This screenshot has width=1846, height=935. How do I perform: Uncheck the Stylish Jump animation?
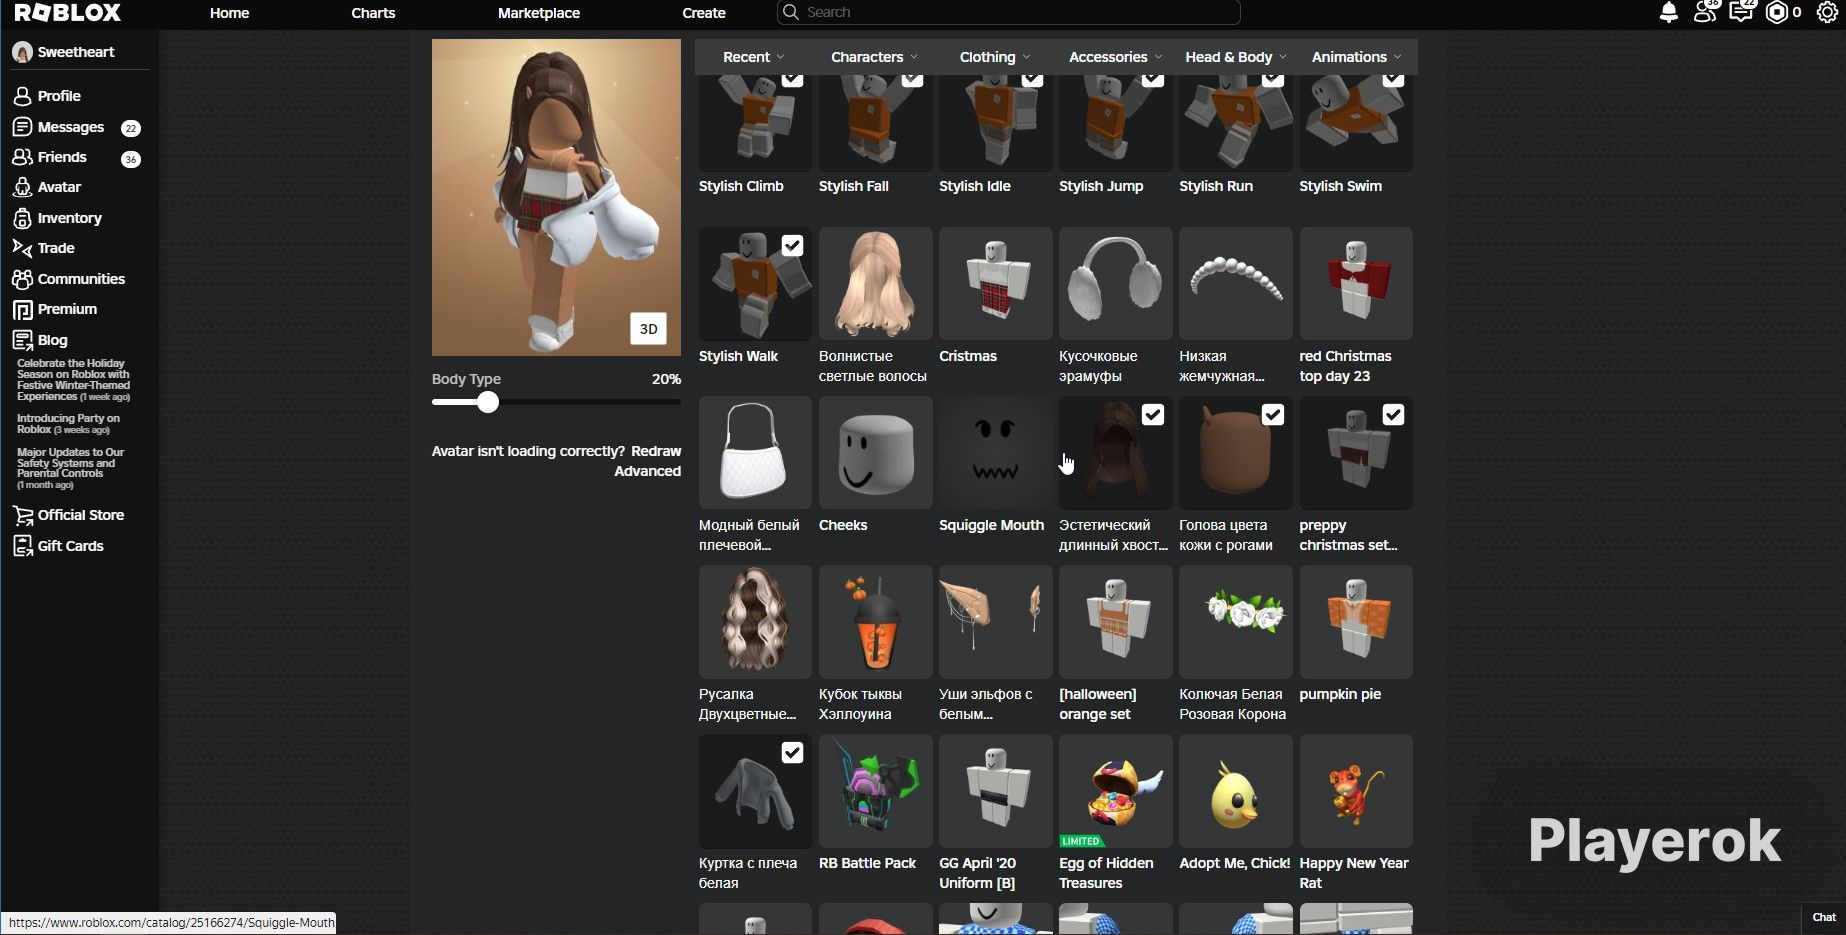click(1152, 79)
